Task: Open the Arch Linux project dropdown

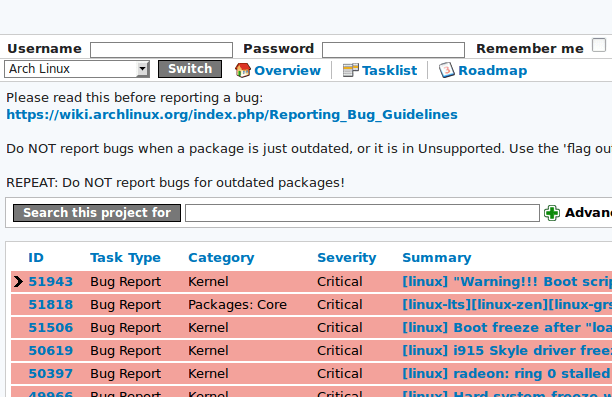Action: 77,69
